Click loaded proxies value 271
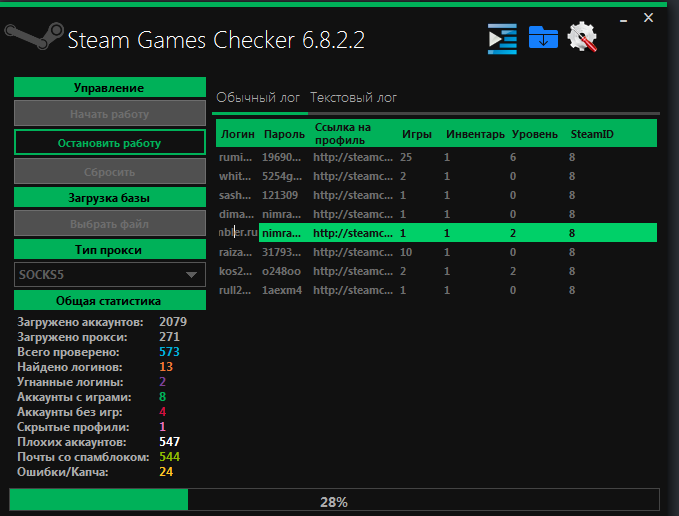The width and height of the screenshot is (679, 516). coord(169,337)
